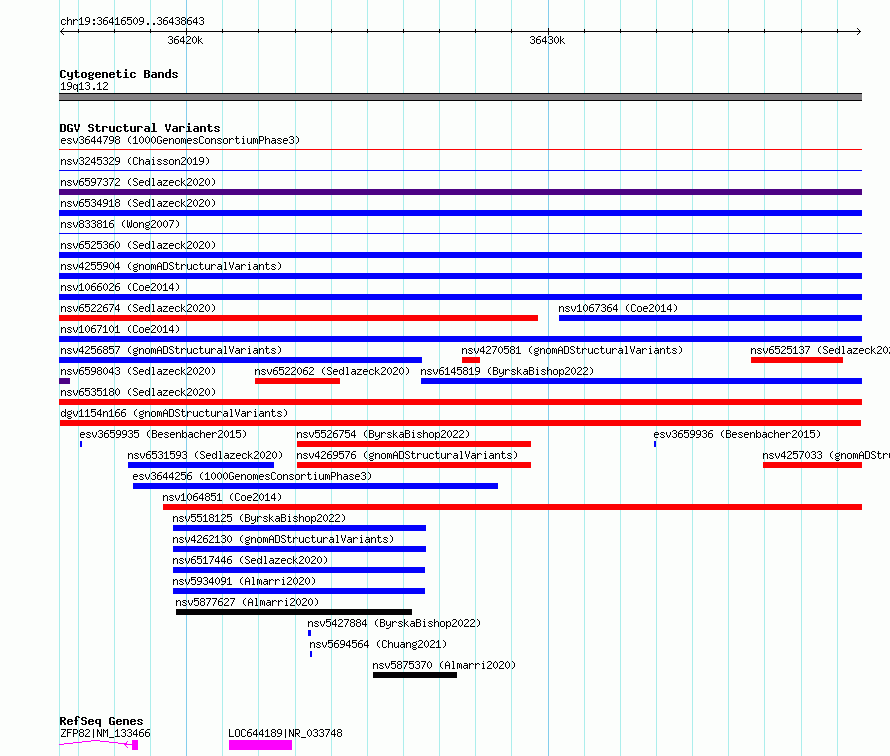Screen dimensions: 890x756
Task: Open the nsv6522062 (Sedlazeck2020) label
Action: coord(332,371)
